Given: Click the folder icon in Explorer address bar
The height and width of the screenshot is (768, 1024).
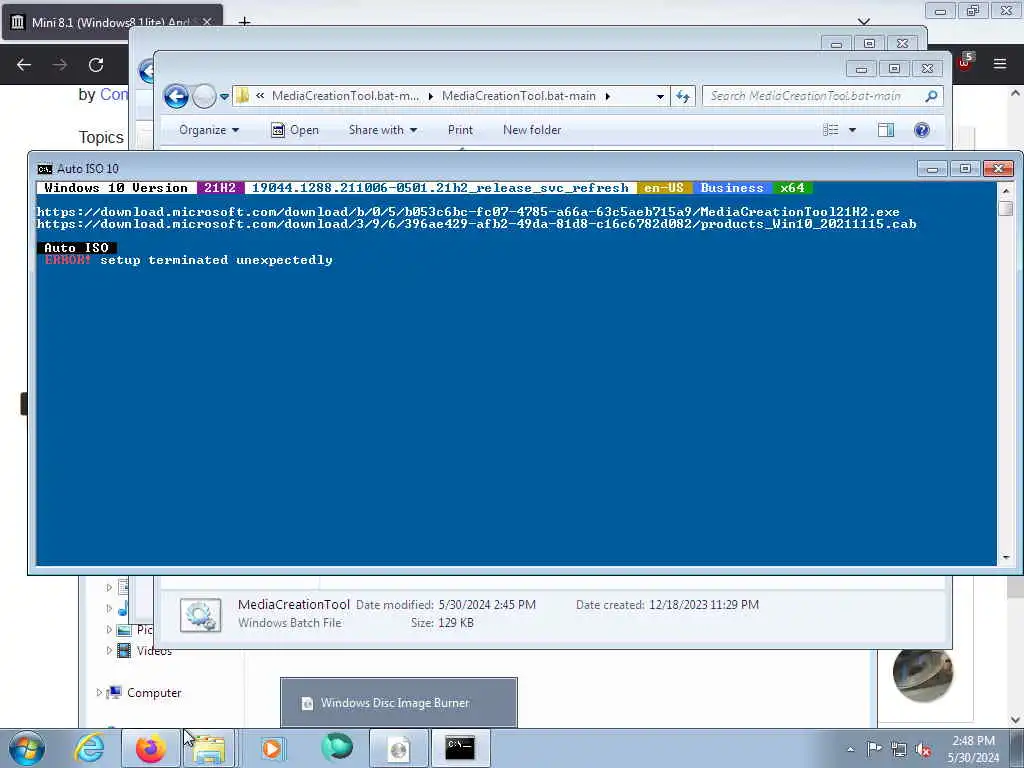Looking at the screenshot, I should tap(242, 96).
